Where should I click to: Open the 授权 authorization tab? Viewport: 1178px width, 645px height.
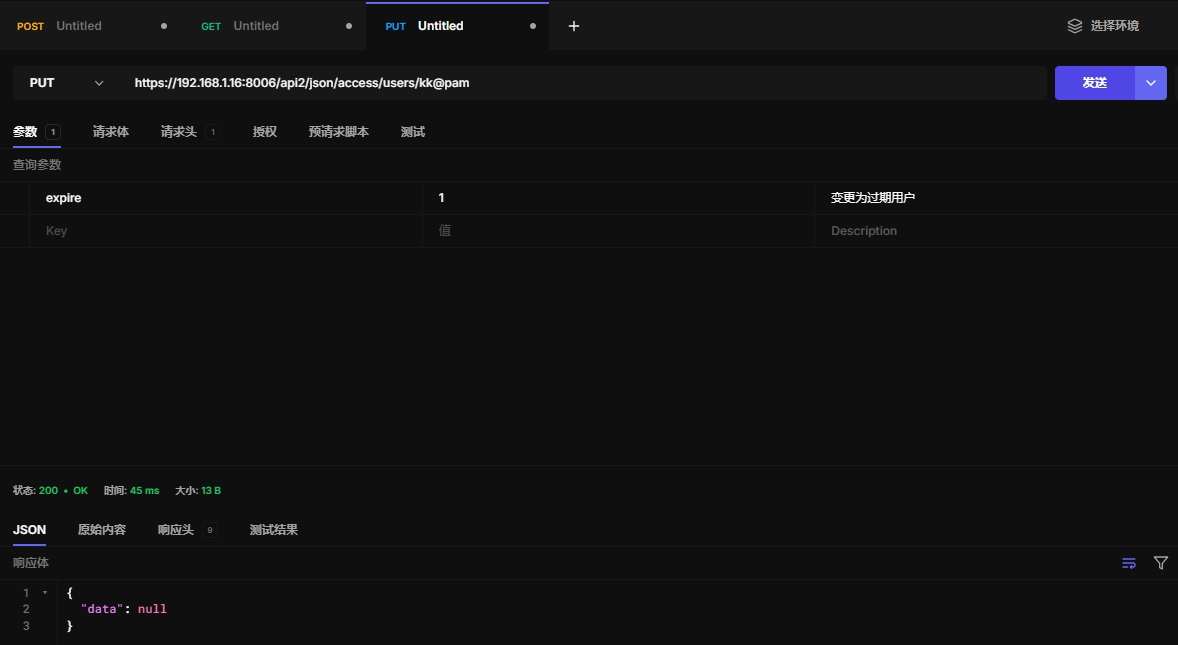coord(265,132)
